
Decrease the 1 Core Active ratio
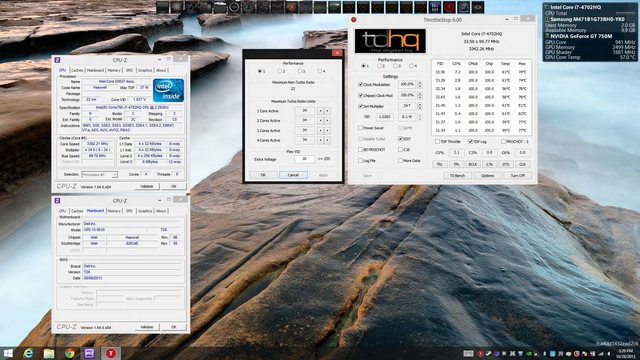coord(320,111)
